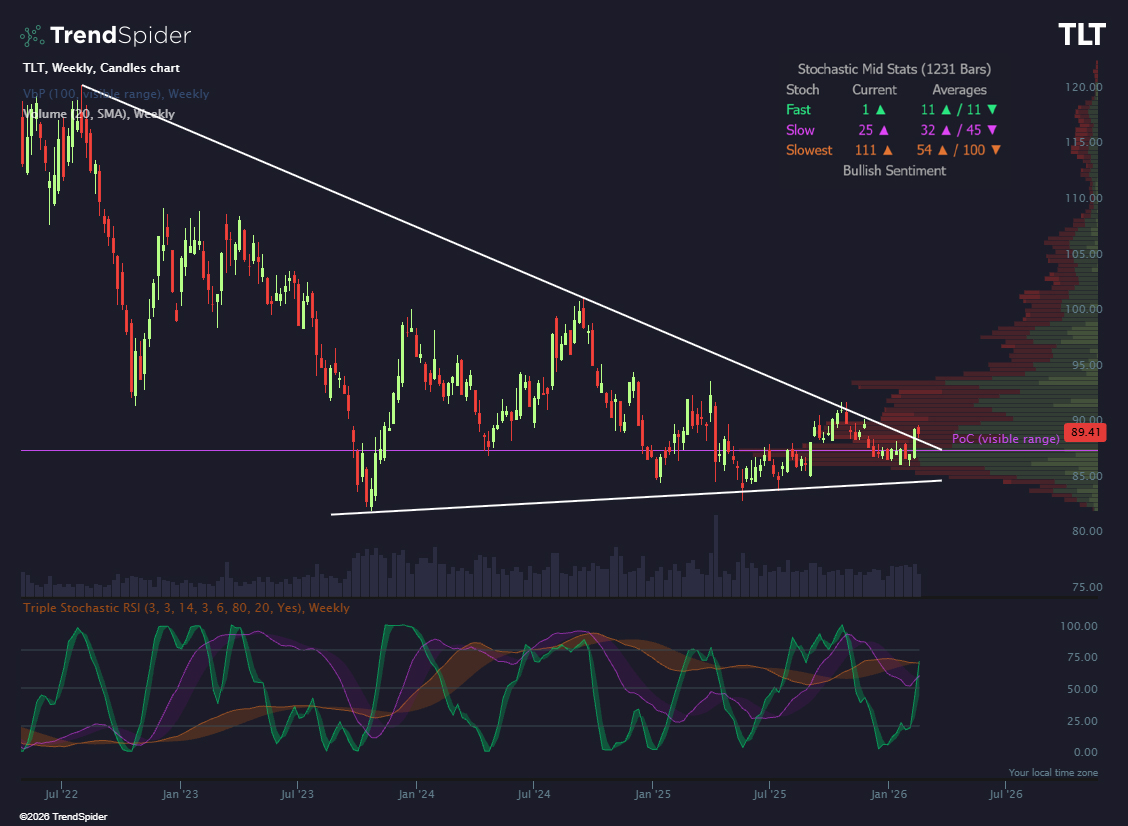Click the 115.00 price axis label

(1083, 142)
